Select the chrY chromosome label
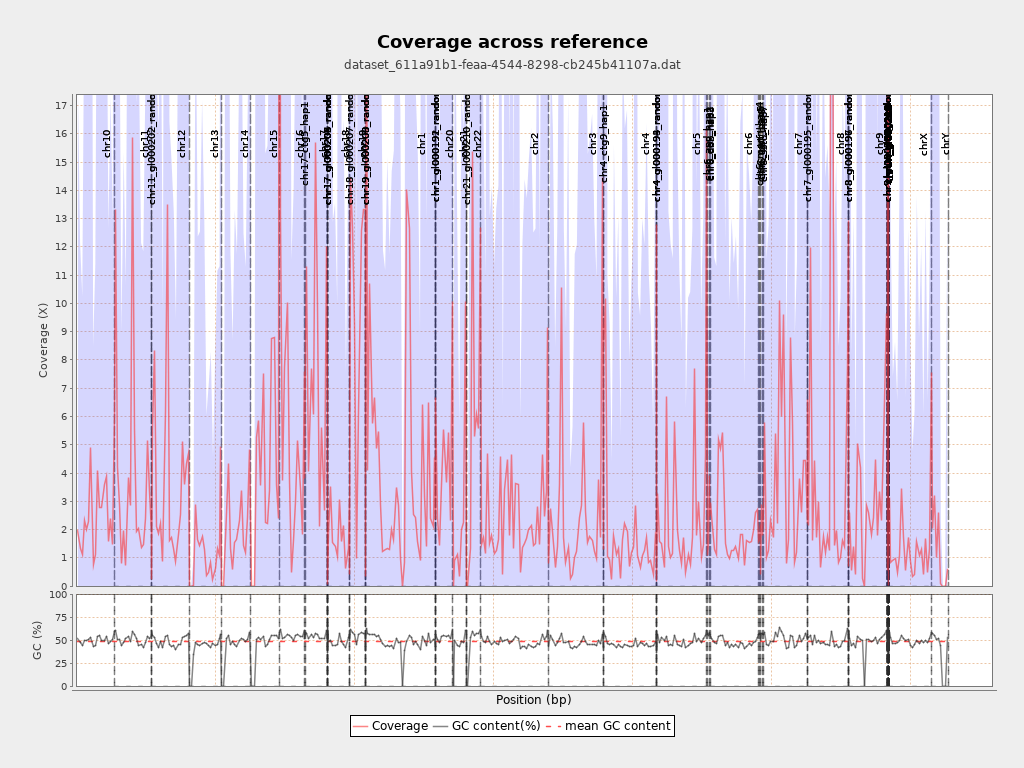 tap(946, 144)
